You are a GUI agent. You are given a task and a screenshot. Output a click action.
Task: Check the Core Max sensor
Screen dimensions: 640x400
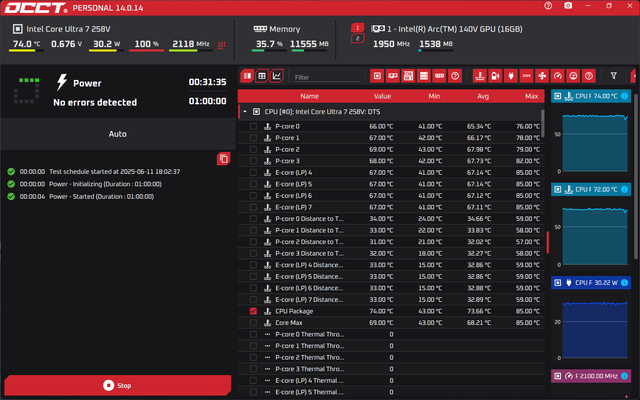click(x=253, y=322)
